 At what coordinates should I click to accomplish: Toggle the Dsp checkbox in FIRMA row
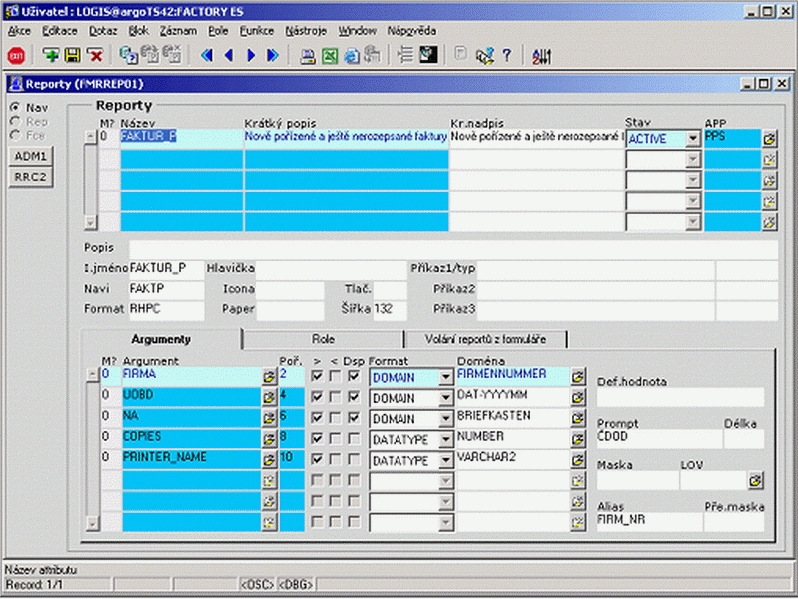pos(354,377)
